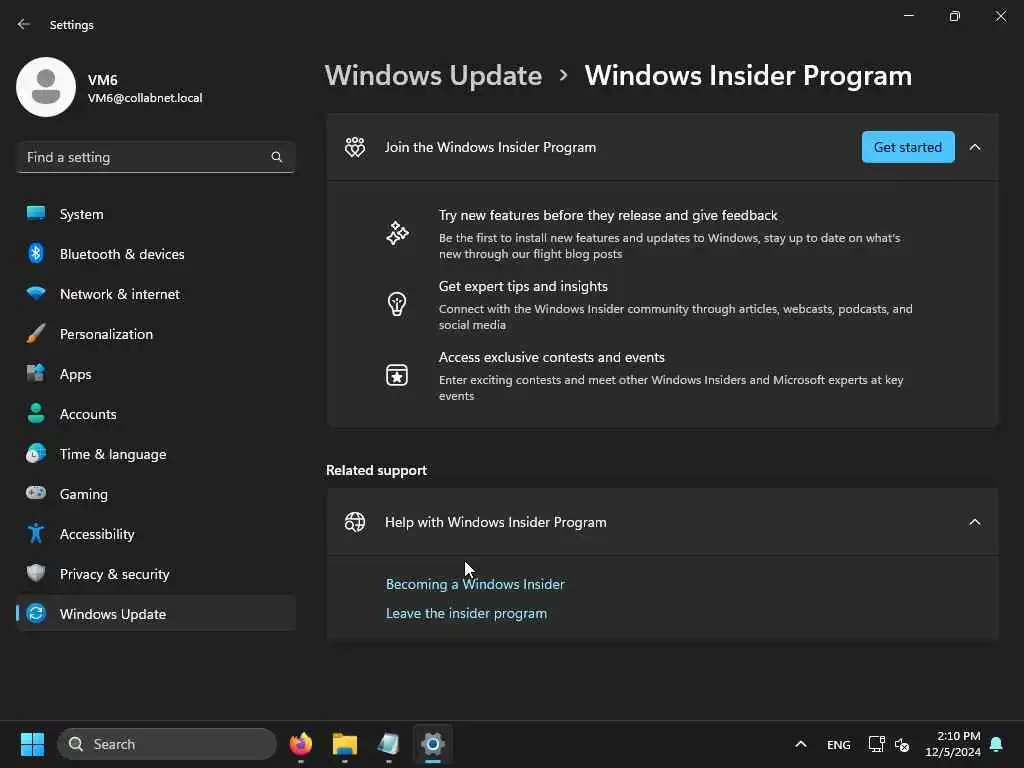The height and width of the screenshot is (768, 1024).
Task: Click the muted volume icon in system tray
Action: 902,744
